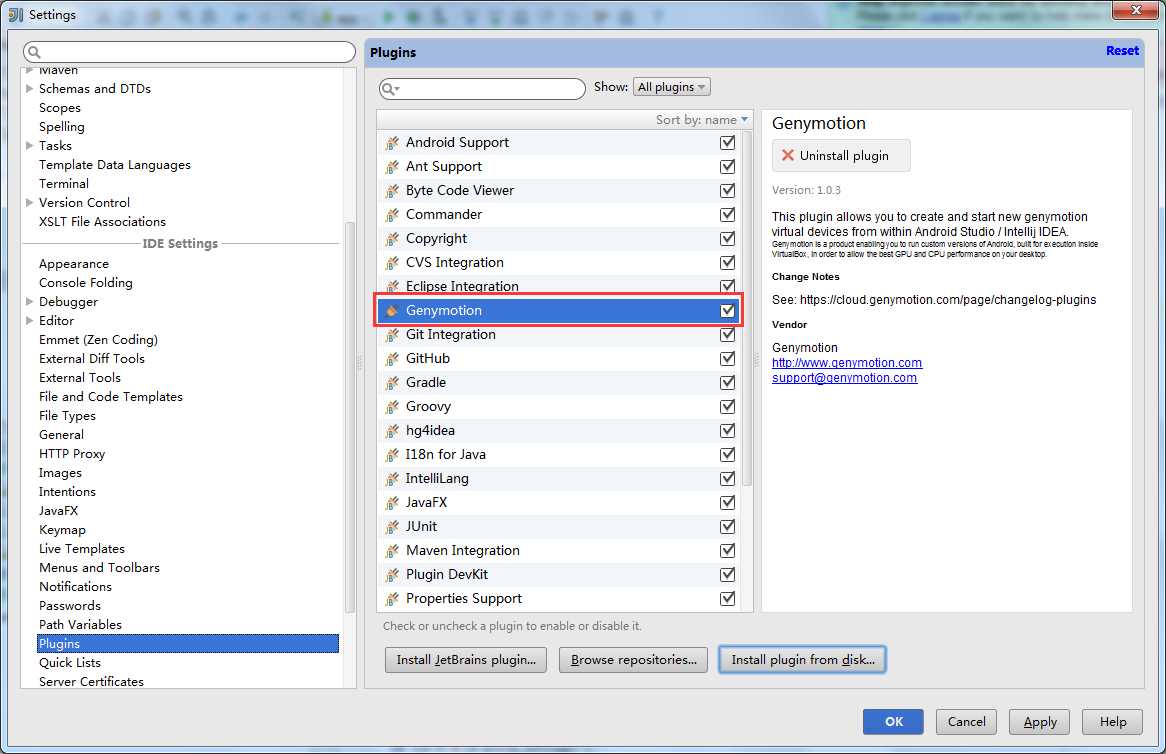Open the Keymap settings page

[62, 530]
